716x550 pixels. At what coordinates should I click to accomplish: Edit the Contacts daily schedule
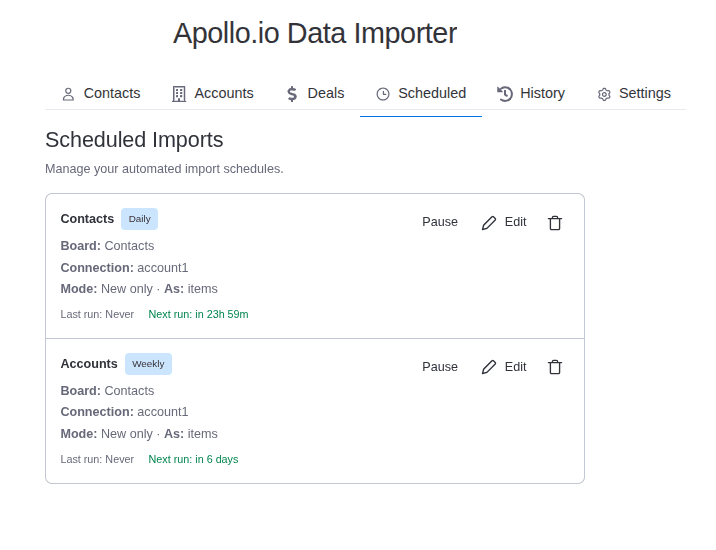[x=504, y=222]
